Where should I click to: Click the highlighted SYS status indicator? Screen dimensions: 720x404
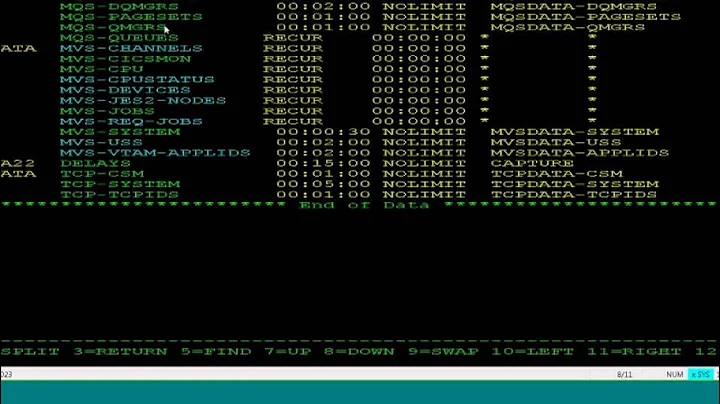click(x=701, y=375)
